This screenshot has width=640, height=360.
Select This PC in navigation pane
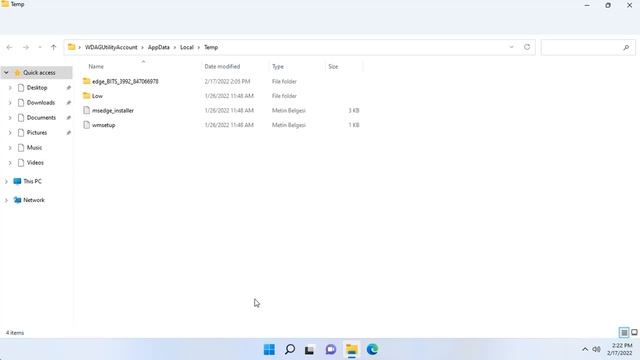tap(32, 181)
